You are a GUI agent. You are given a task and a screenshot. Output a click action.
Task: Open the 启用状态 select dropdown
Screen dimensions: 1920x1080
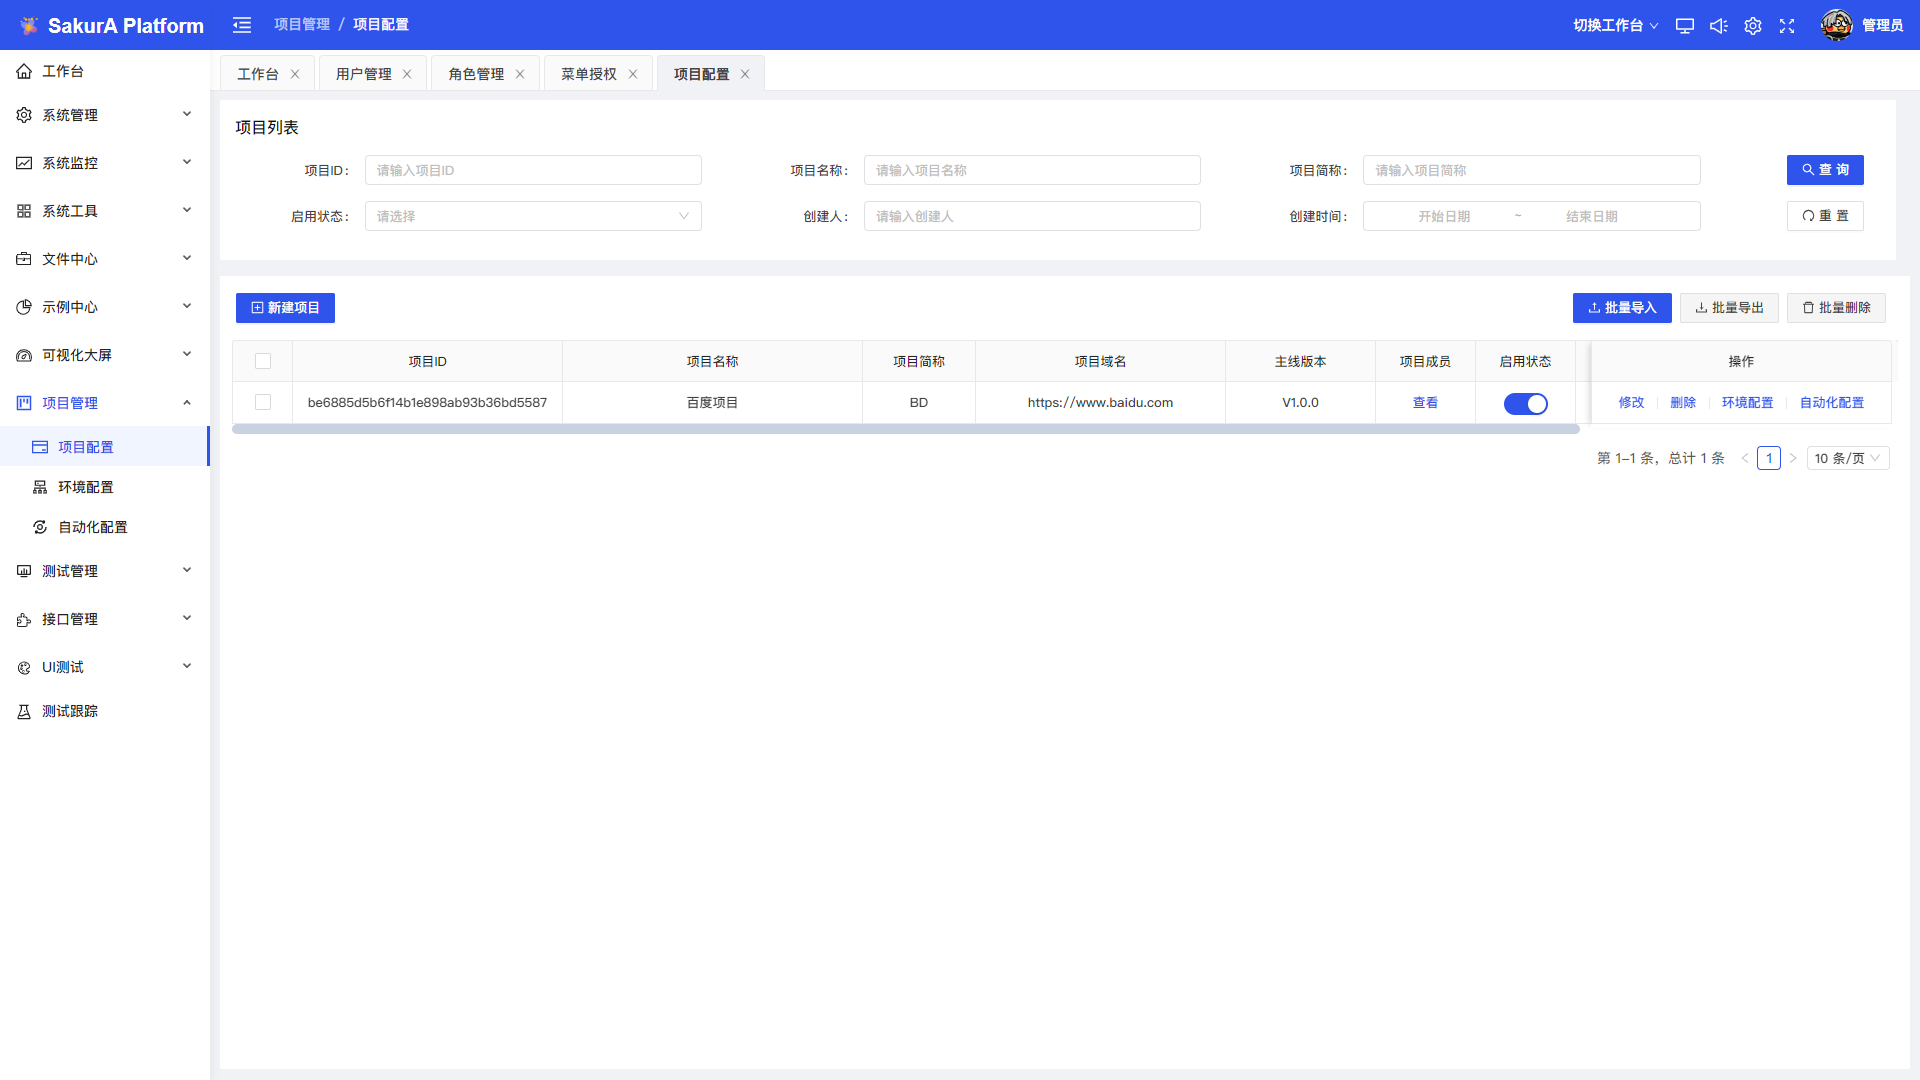click(x=533, y=216)
